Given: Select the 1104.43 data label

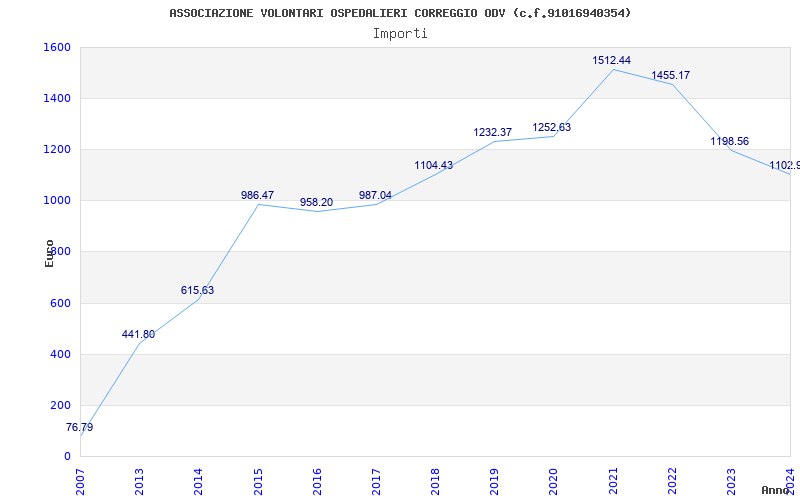Looking at the screenshot, I should pos(433,165).
